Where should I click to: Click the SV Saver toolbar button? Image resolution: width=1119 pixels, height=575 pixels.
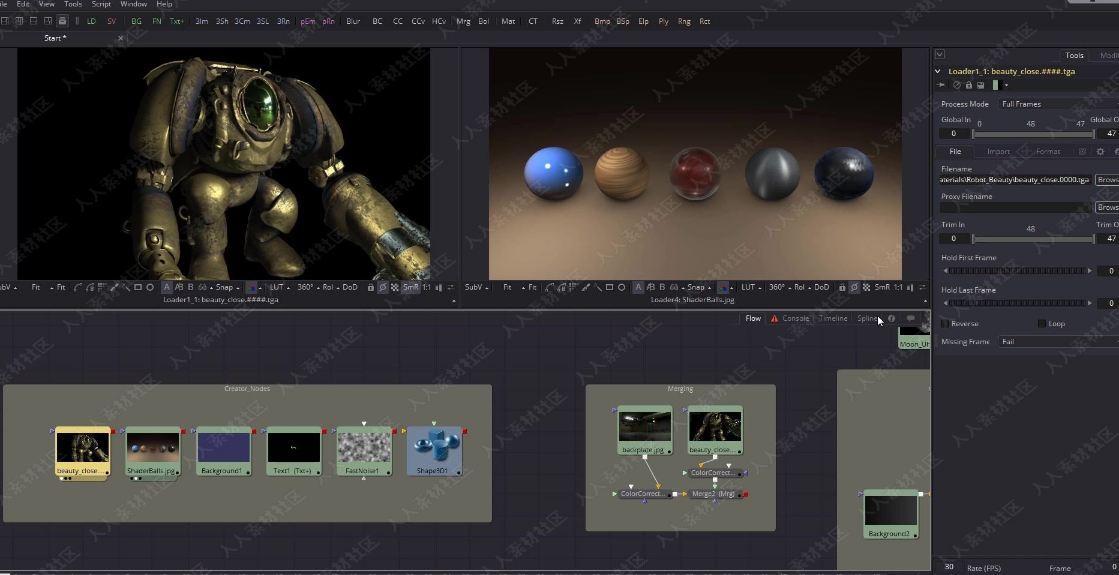point(111,21)
